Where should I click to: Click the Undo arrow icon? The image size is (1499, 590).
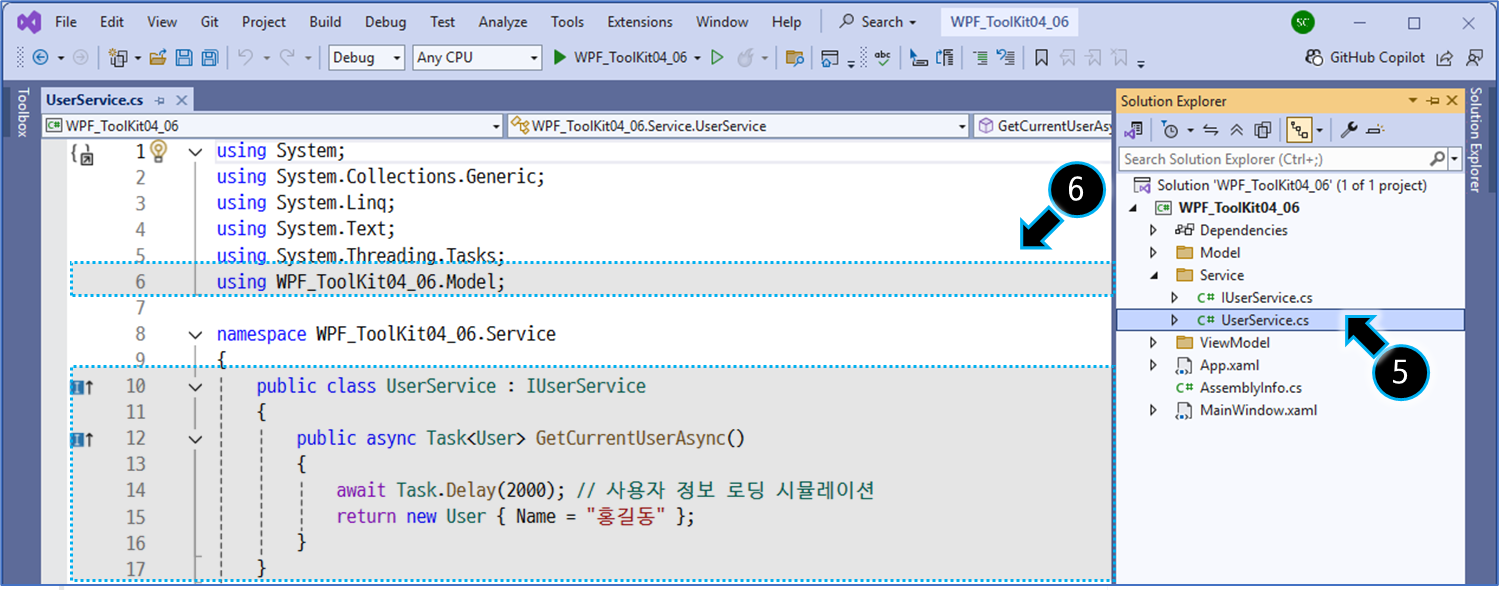(x=245, y=58)
